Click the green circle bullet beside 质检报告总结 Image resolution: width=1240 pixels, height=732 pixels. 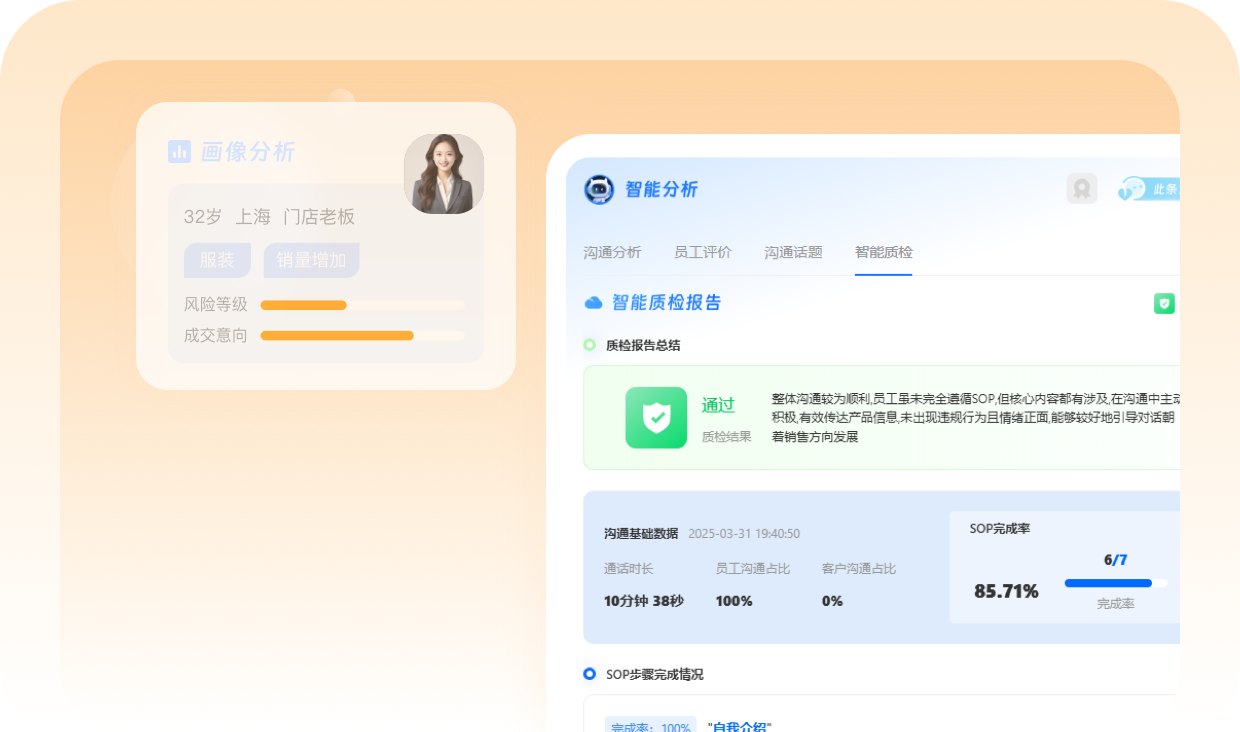coord(590,345)
